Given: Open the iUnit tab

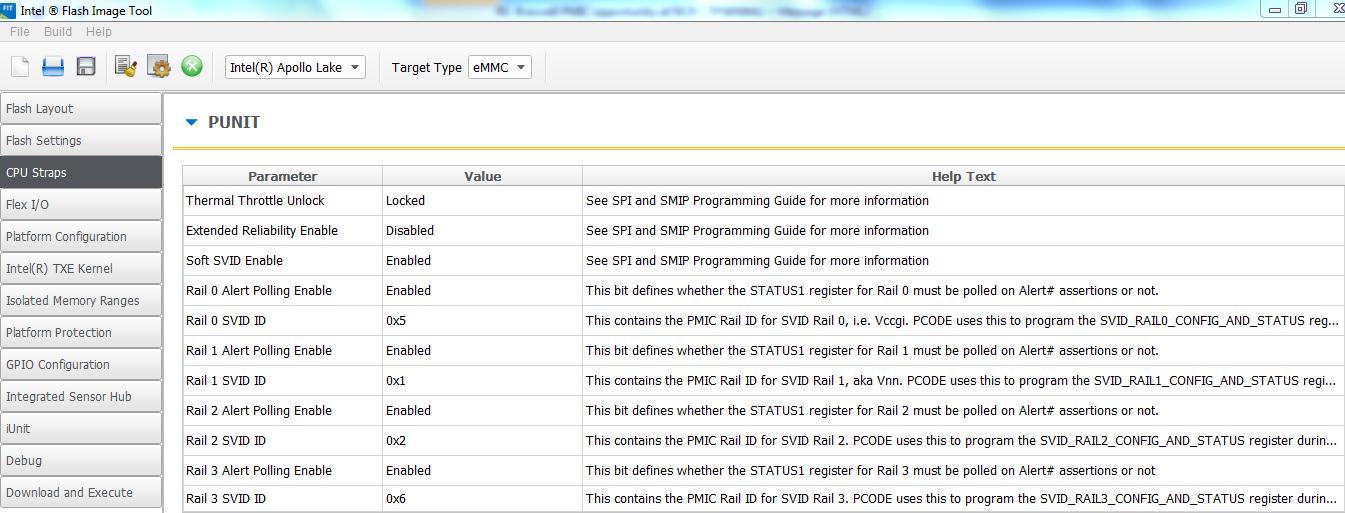Looking at the screenshot, I should click(x=81, y=429).
